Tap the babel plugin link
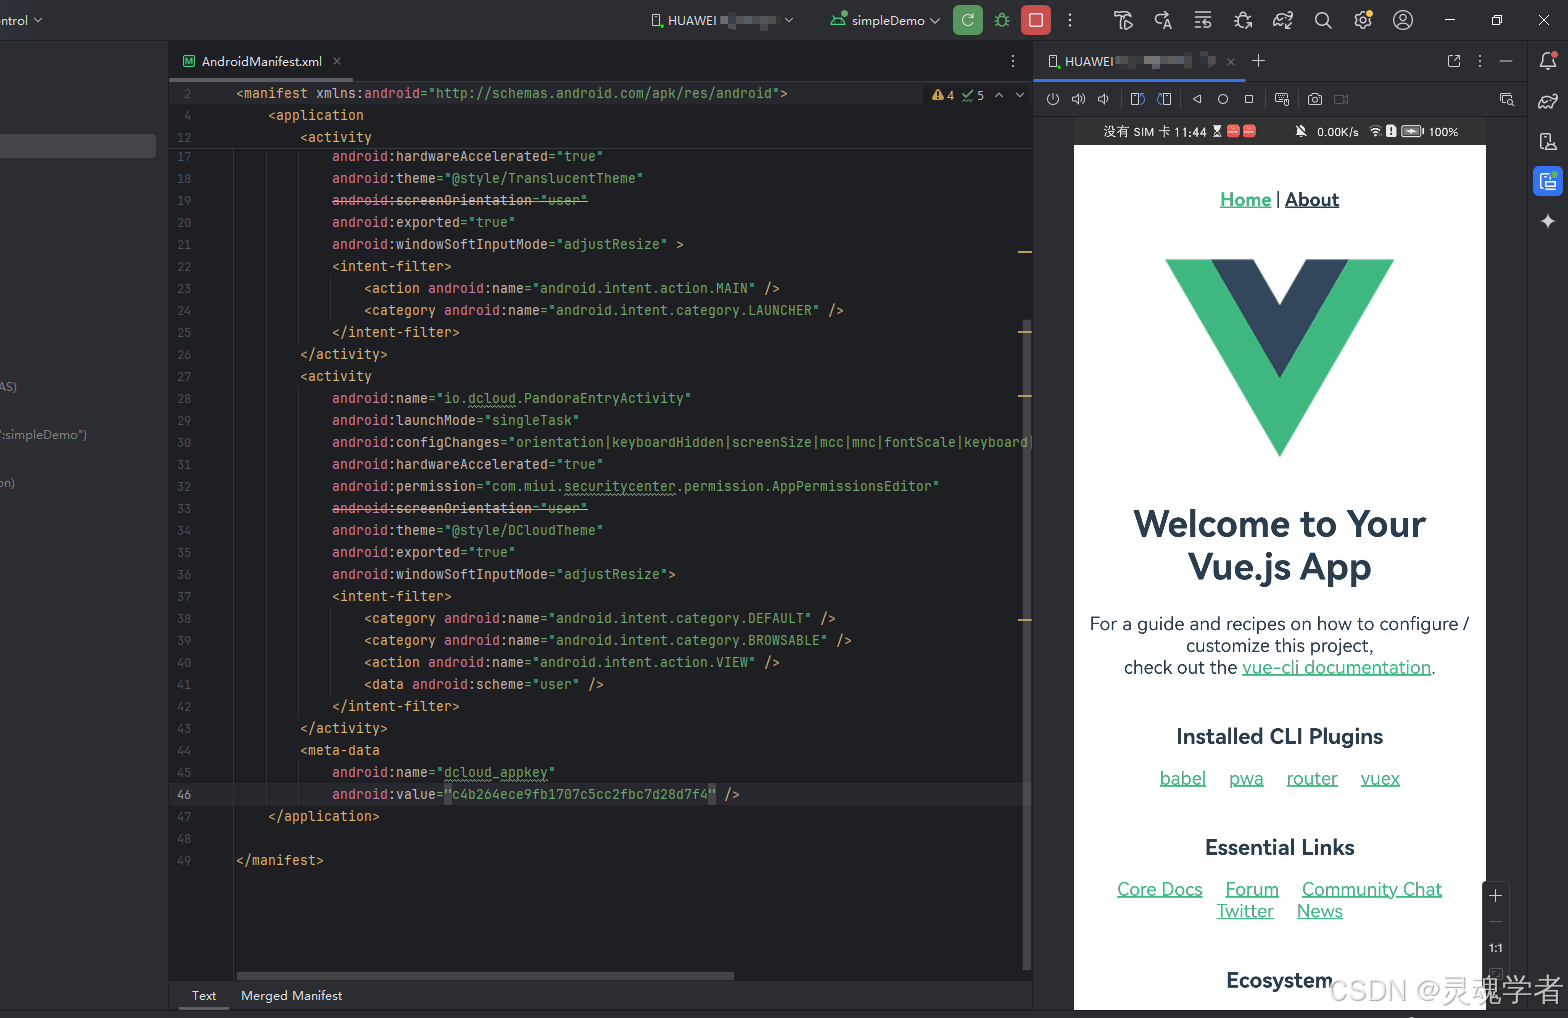 click(x=1182, y=778)
